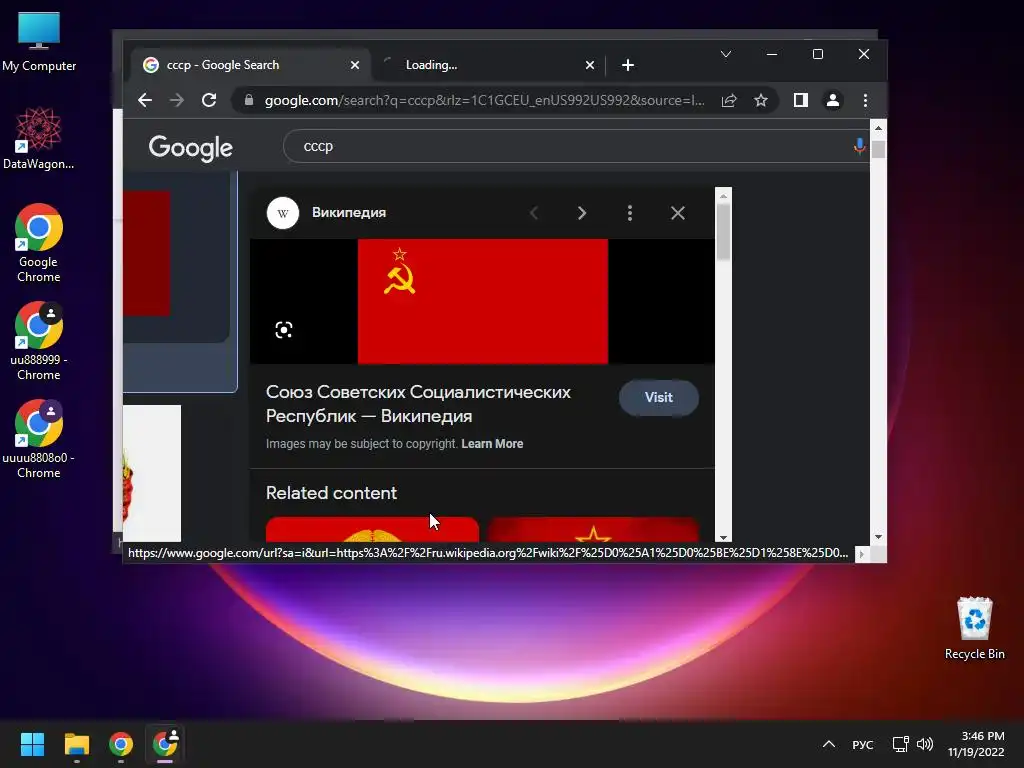Open the network status icon
Viewport: 1024px width, 768px height.
click(901, 744)
